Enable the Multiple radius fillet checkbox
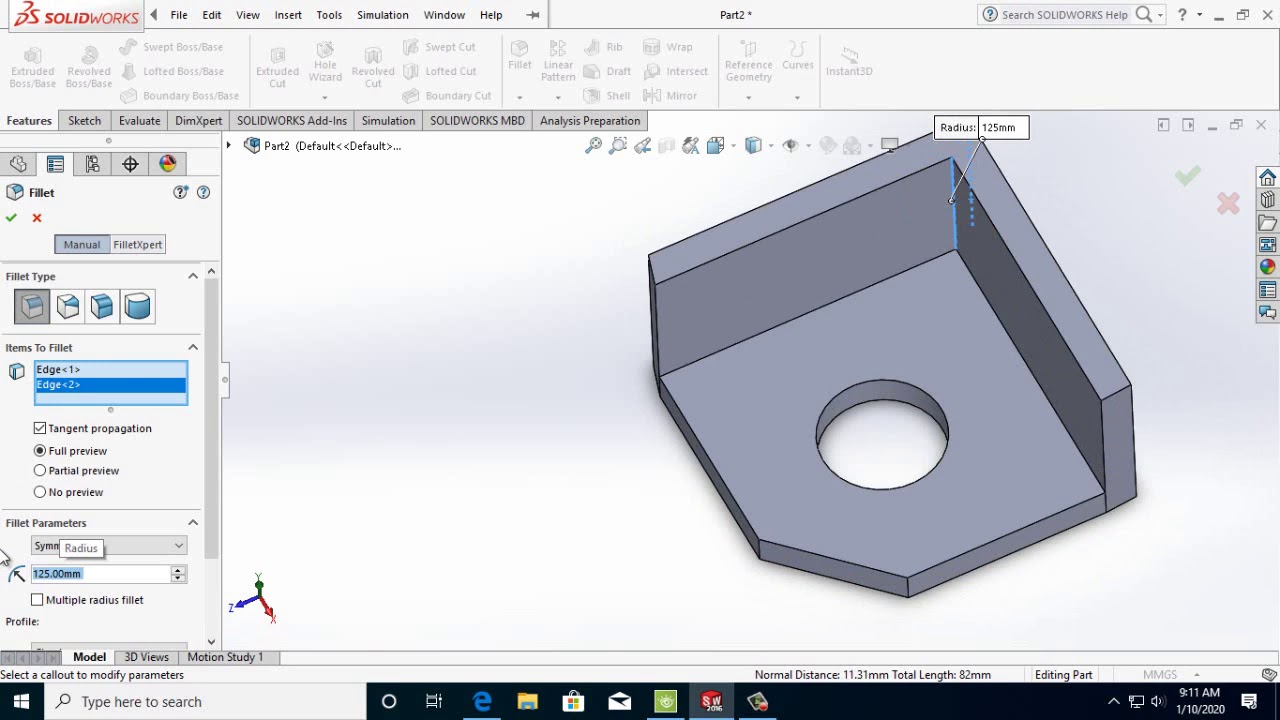 37,600
